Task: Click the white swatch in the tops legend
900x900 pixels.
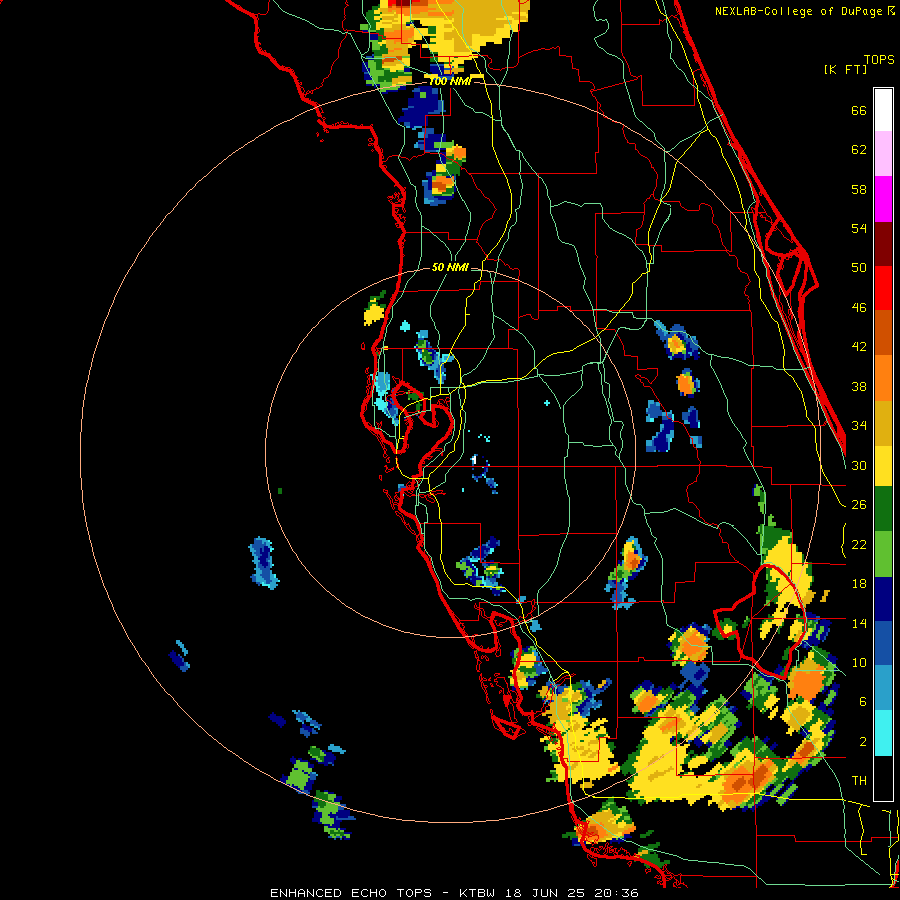Action: [x=883, y=110]
